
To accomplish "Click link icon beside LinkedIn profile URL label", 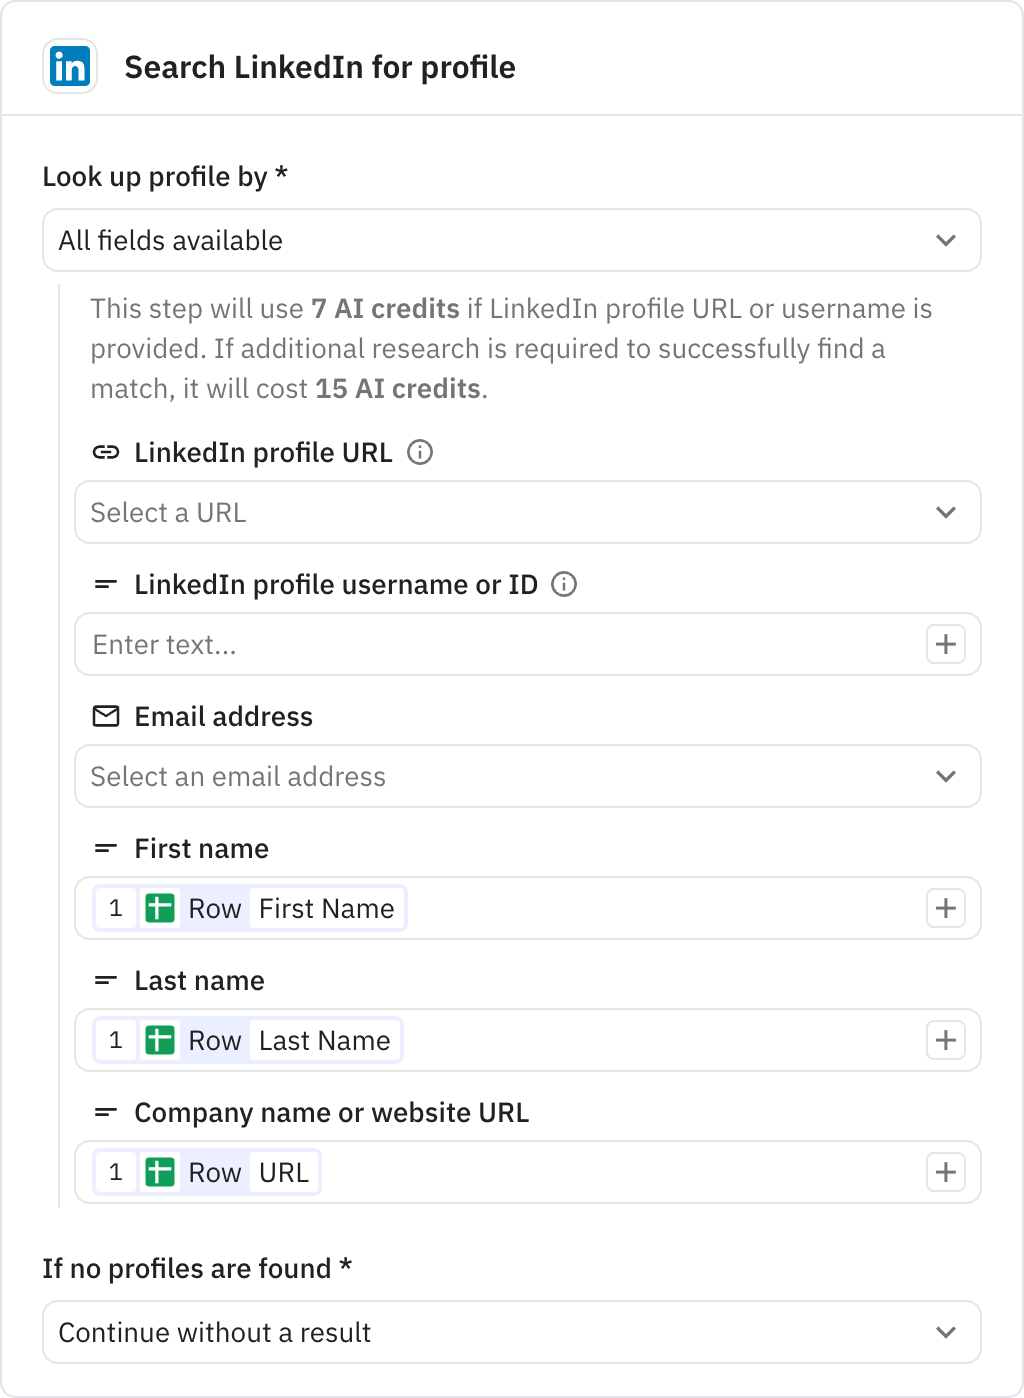I will point(106,452).
